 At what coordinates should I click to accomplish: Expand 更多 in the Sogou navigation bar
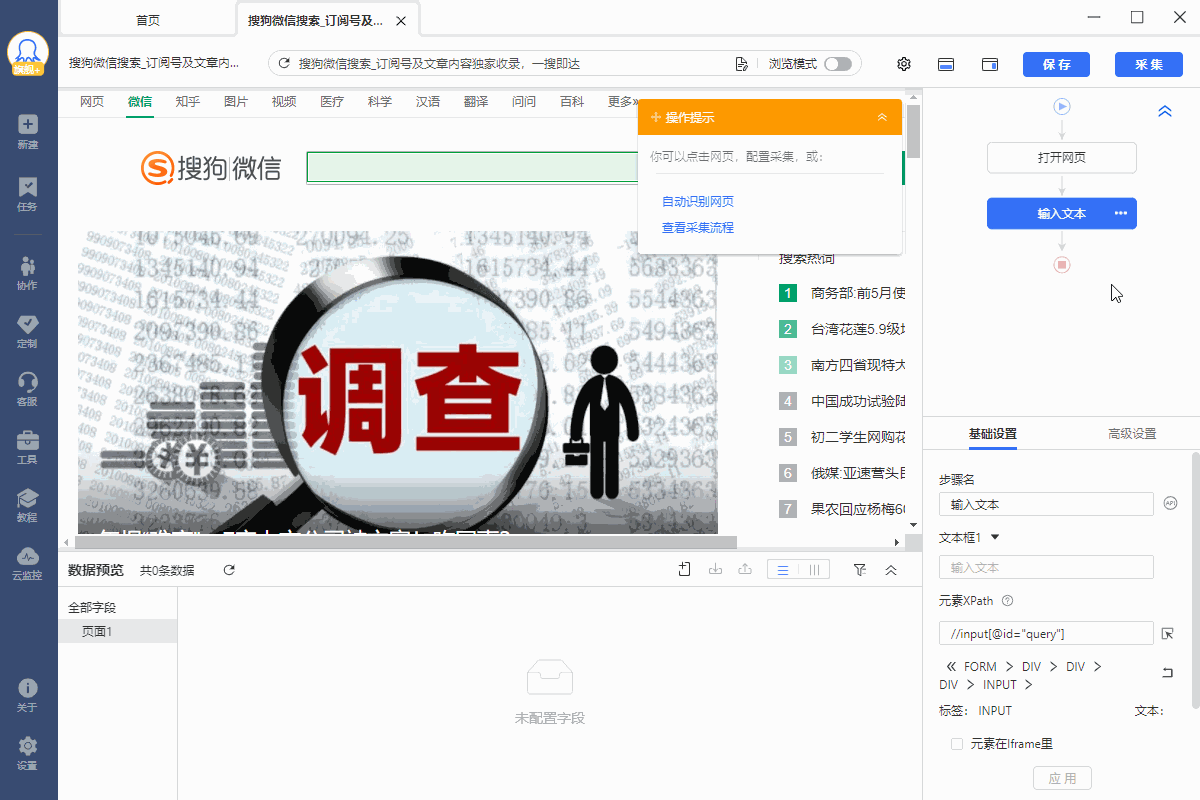tap(623, 102)
